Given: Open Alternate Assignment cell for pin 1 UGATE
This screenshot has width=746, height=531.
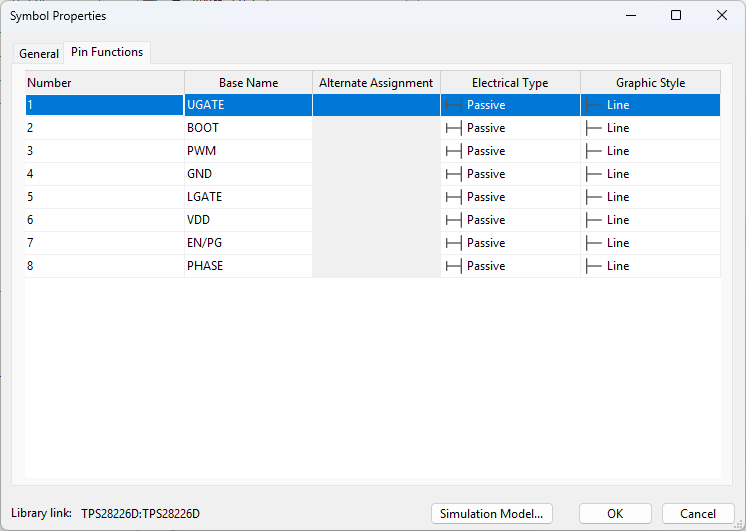Looking at the screenshot, I should click(376, 105).
